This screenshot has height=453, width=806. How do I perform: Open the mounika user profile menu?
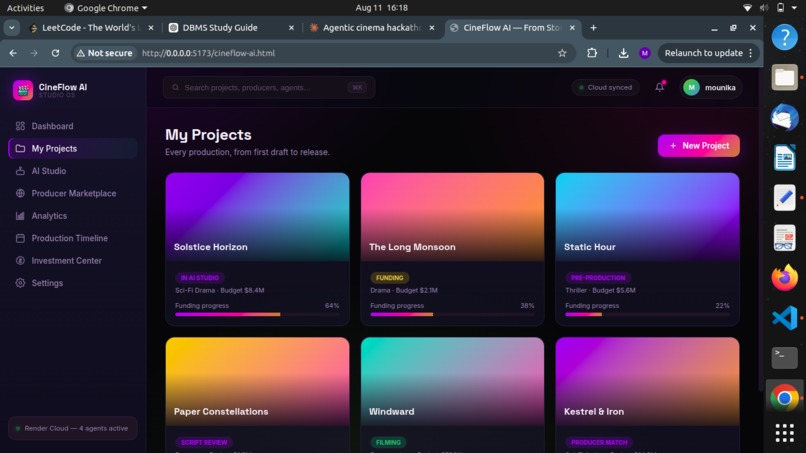pyautogui.click(x=710, y=87)
